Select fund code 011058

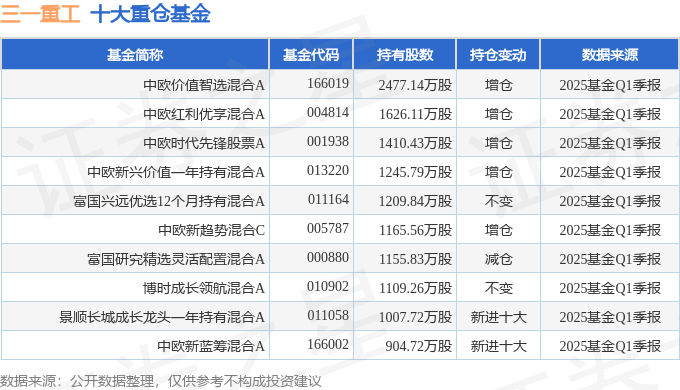[x=328, y=315]
